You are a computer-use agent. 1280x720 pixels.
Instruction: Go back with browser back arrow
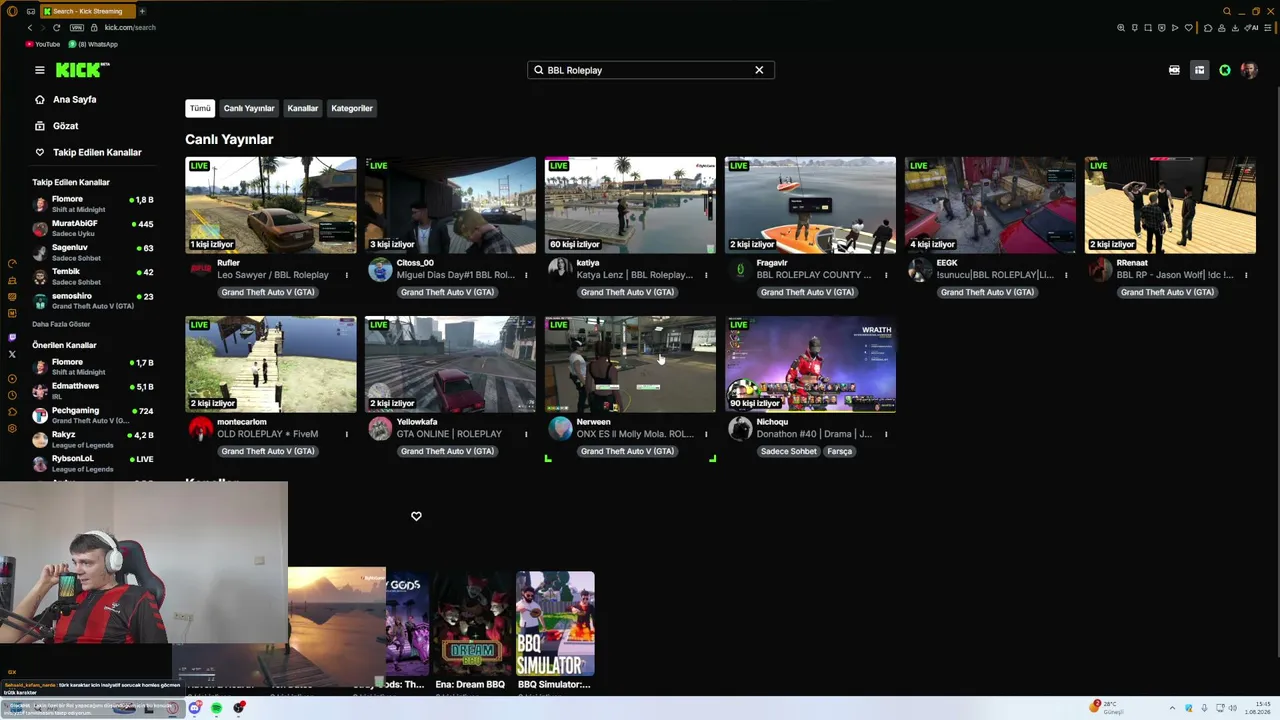click(x=30, y=28)
